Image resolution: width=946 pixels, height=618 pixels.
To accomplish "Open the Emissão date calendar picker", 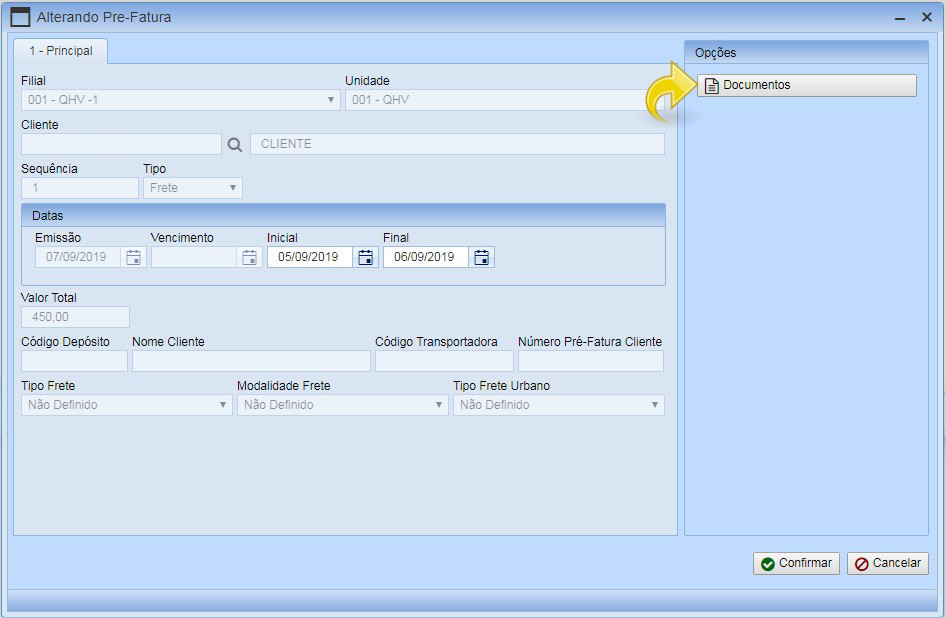I will click(134, 257).
